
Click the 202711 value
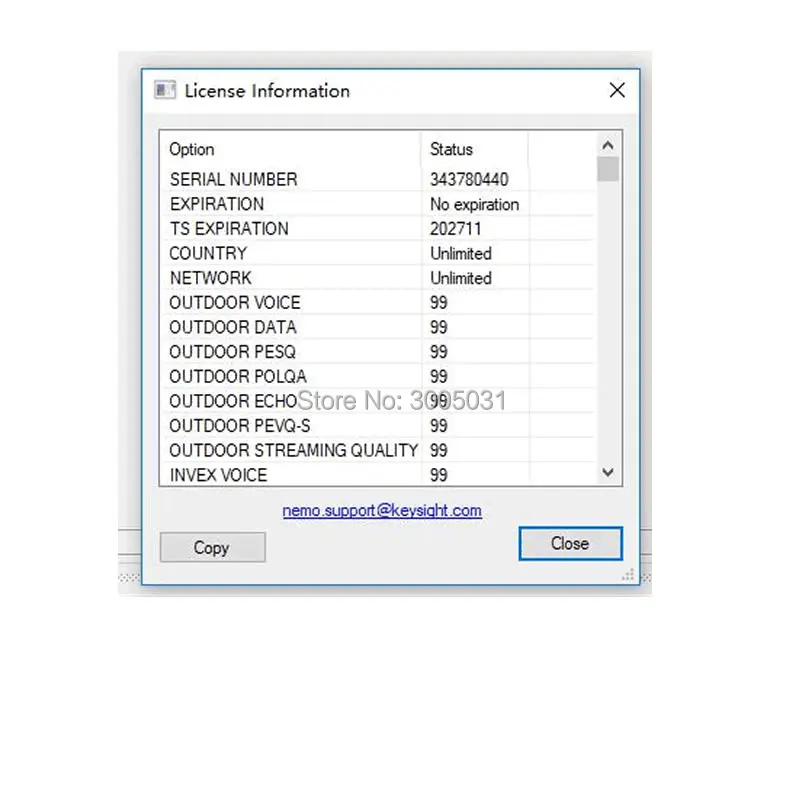tap(455, 229)
